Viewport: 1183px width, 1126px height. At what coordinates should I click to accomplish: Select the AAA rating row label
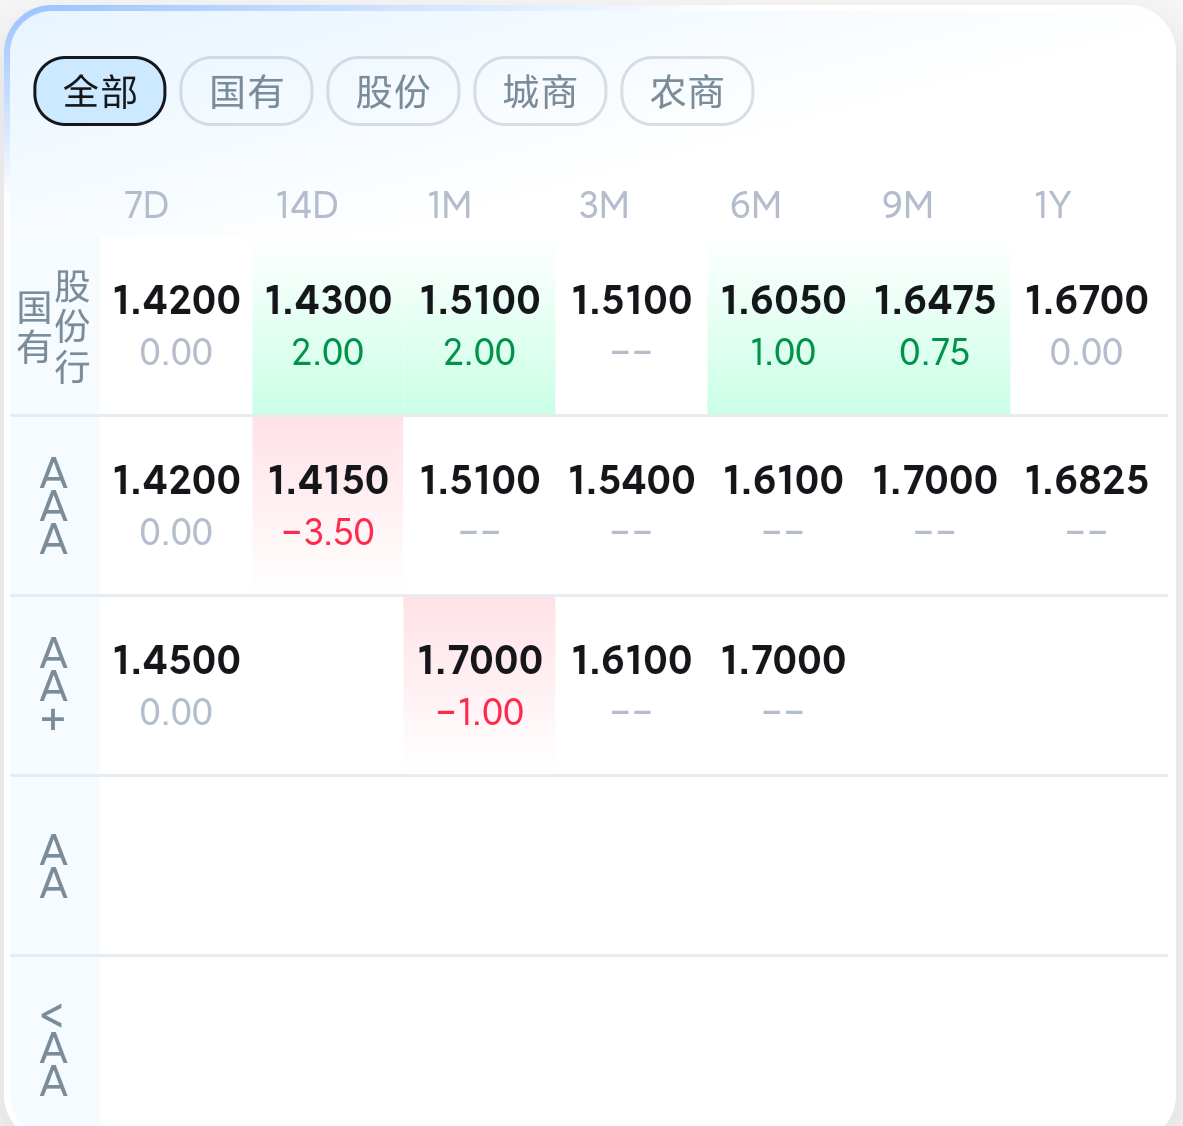(x=54, y=506)
